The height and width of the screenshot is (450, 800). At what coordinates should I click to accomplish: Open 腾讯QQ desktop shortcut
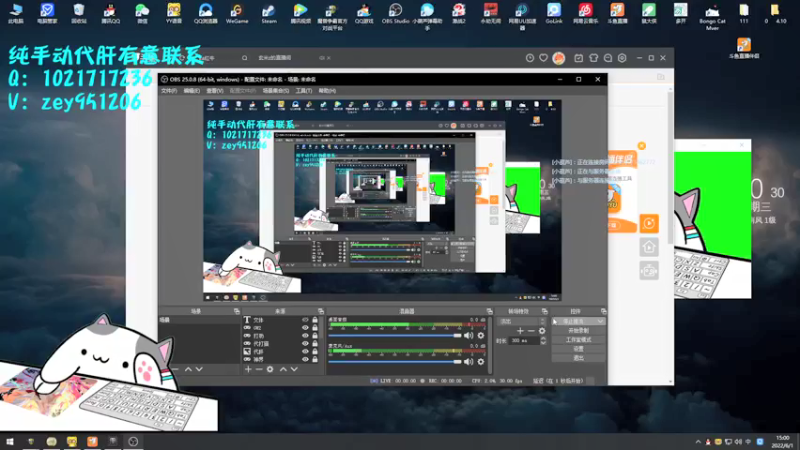coord(110,14)
